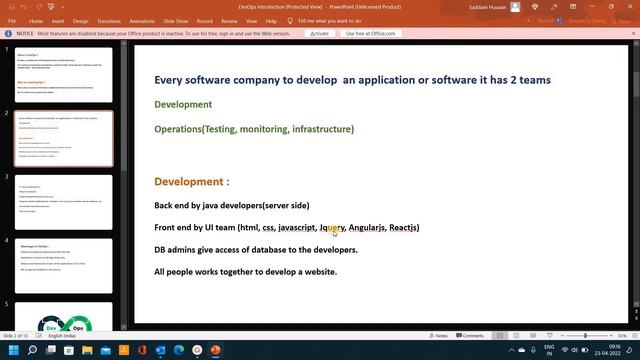Click the blue notice info icon
Image resolution: width=640 pixels, height=360 pixels.
point(8,33)
